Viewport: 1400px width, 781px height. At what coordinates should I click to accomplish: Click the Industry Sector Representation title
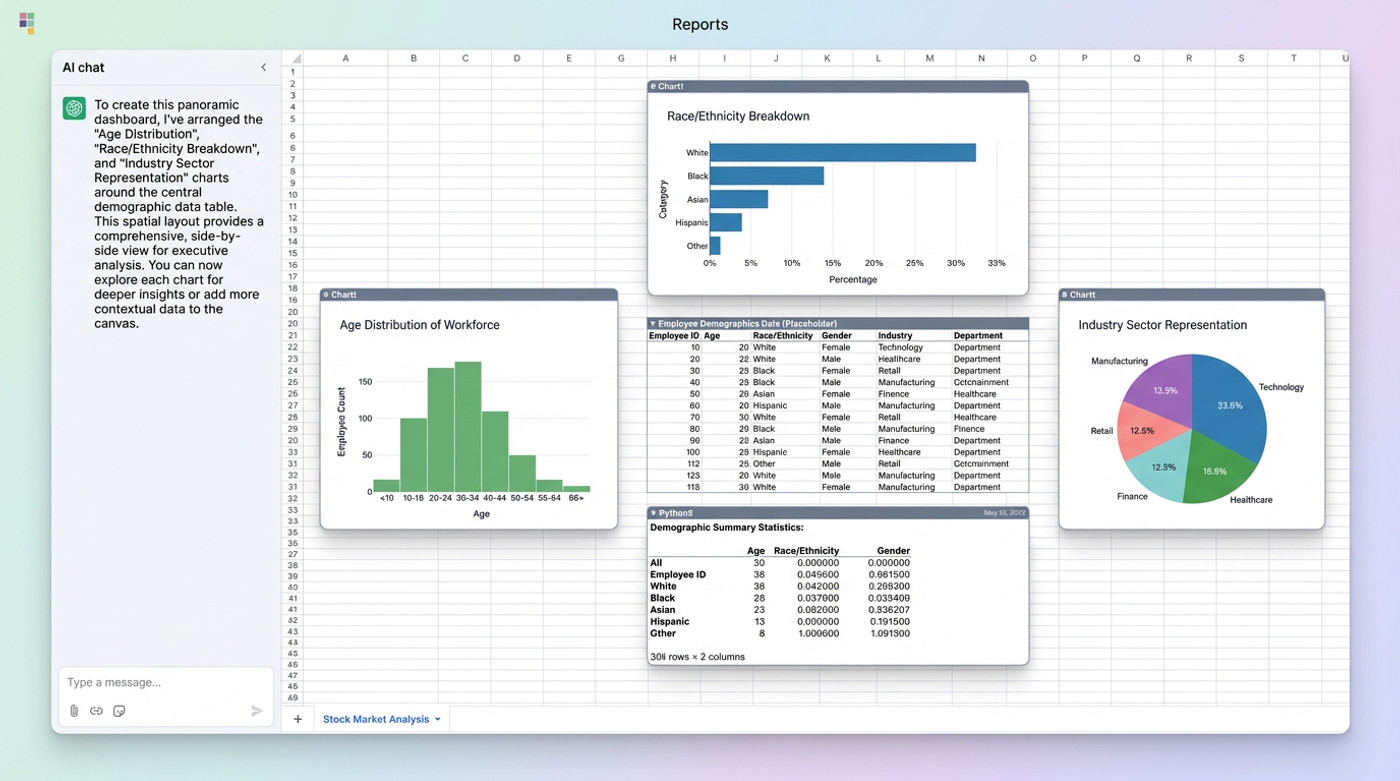click(1163, 325)
